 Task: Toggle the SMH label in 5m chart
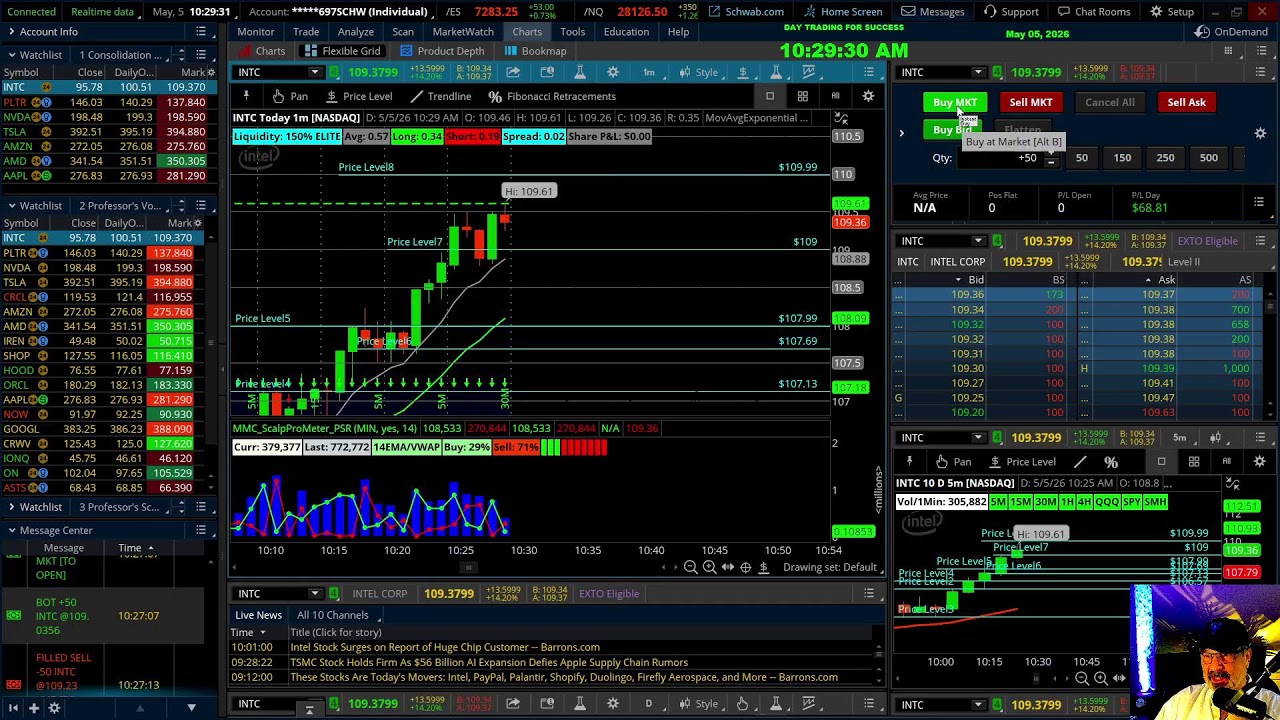tap(1155, 502)
